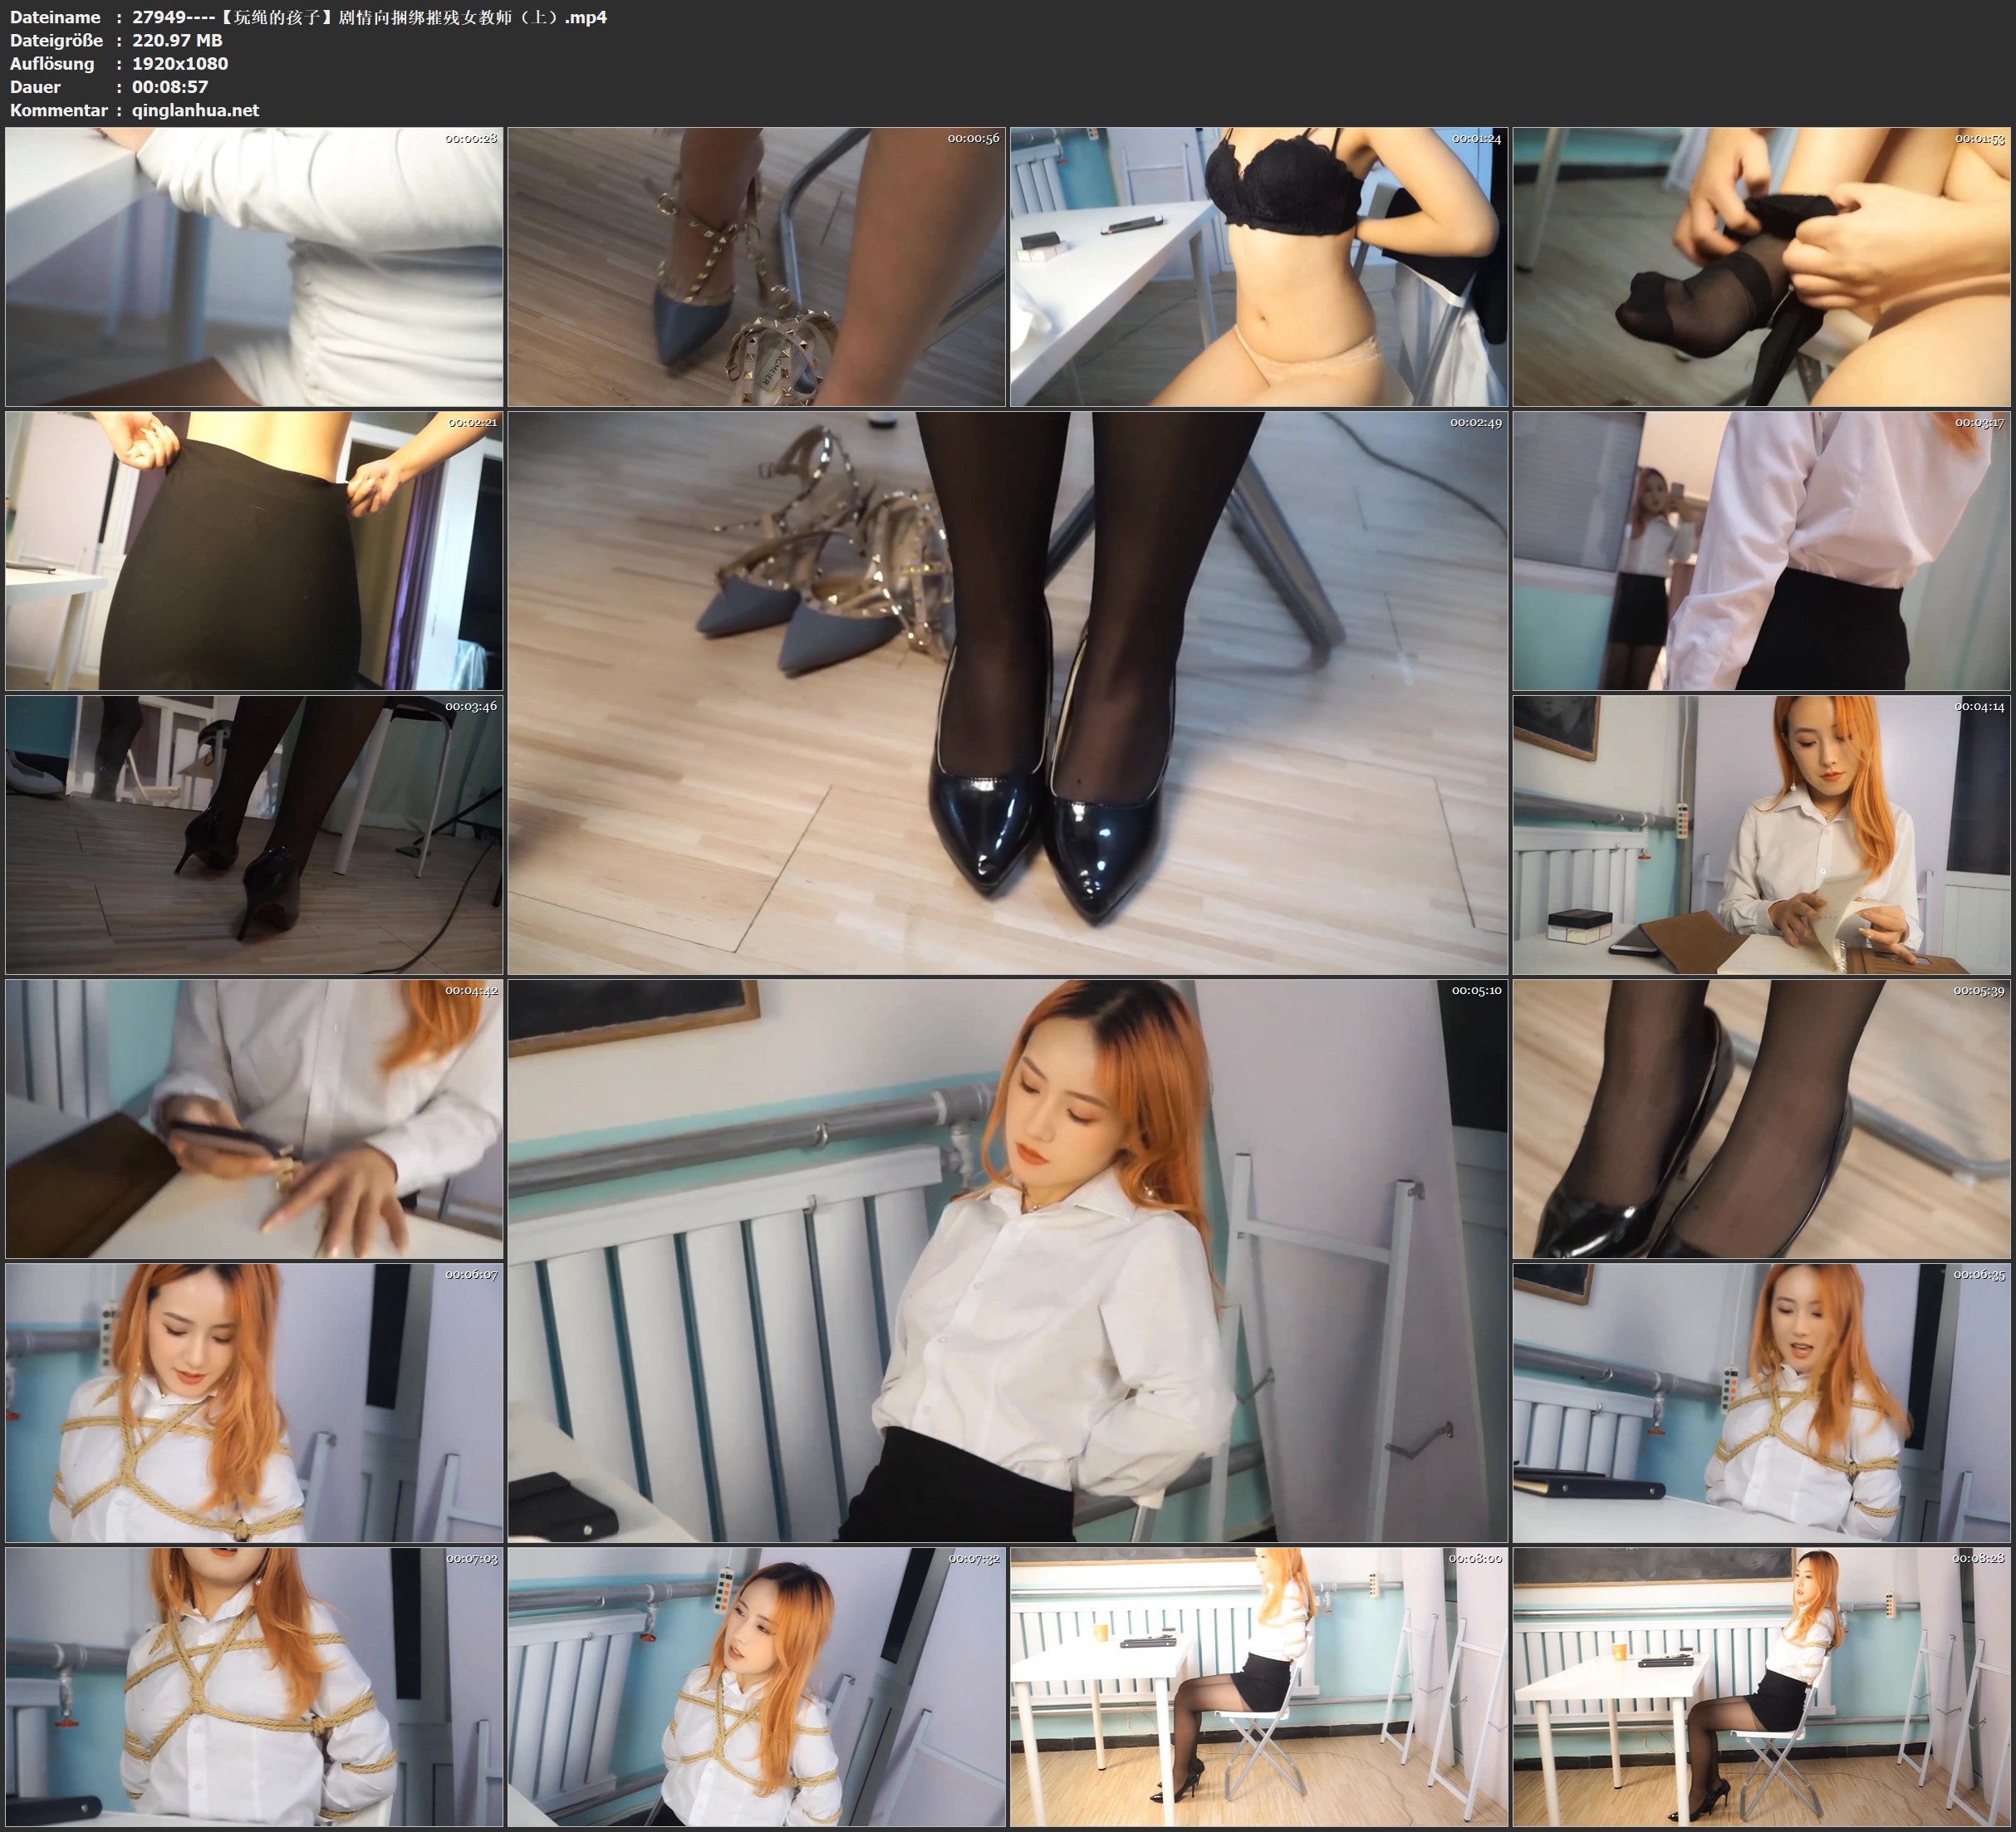
Task: Click the frame marked 00:06:35
Action: point(1762,1402)
